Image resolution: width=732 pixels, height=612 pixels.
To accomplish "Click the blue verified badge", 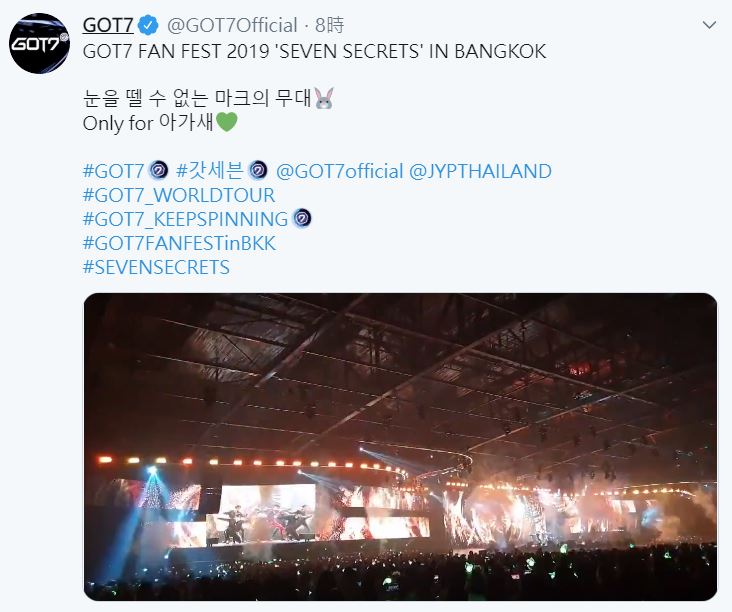I will click(148, 26).
